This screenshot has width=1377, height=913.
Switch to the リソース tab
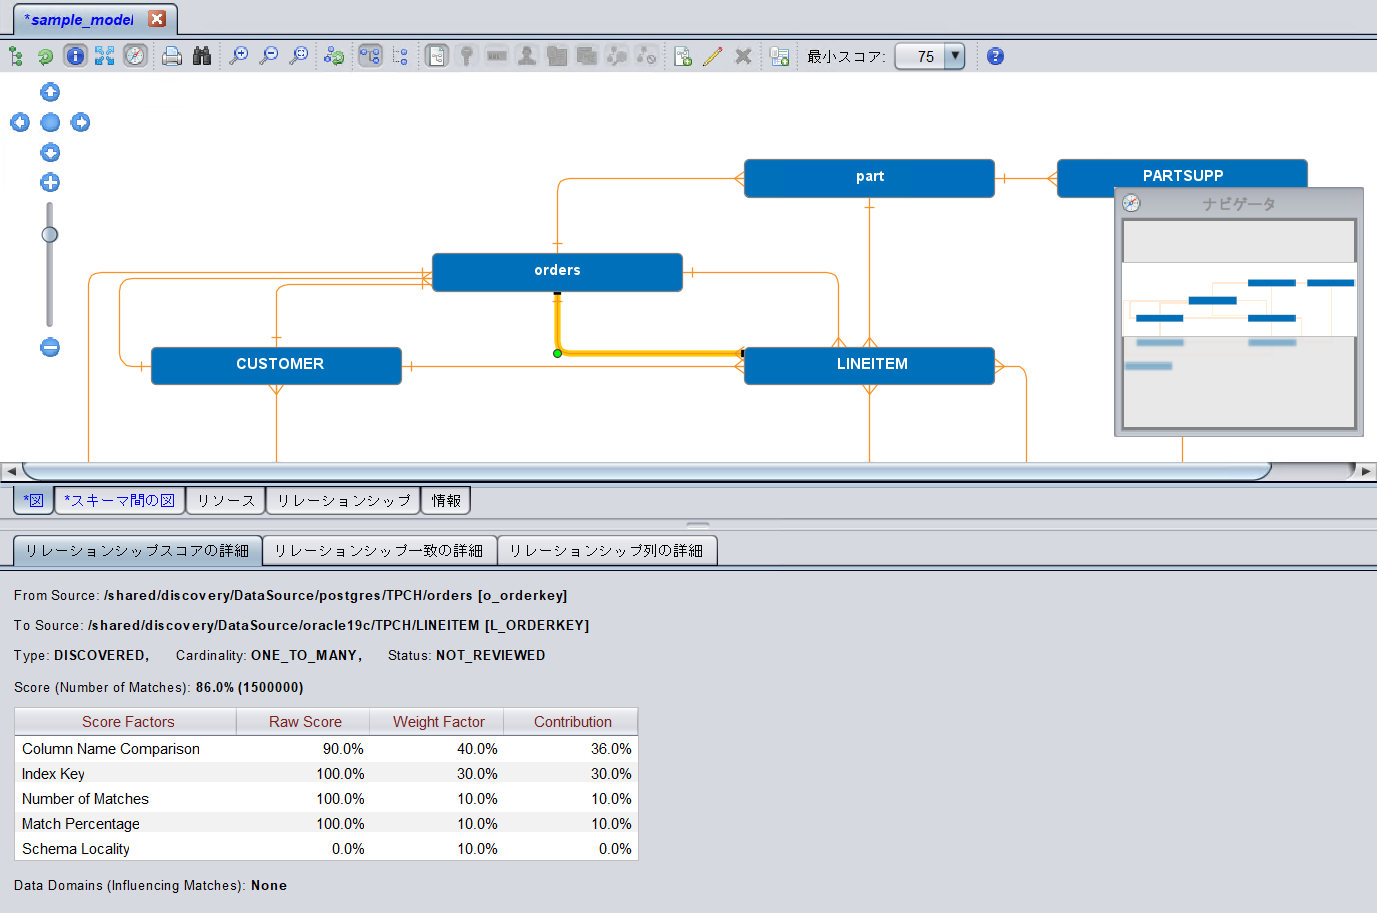[x=226, y=500]
